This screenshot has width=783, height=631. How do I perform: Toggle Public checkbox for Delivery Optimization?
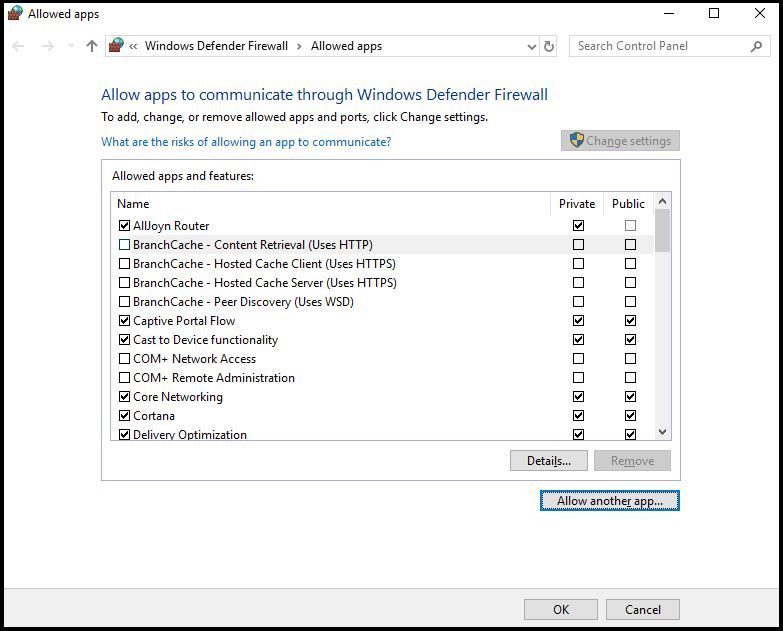coord(630,434)
